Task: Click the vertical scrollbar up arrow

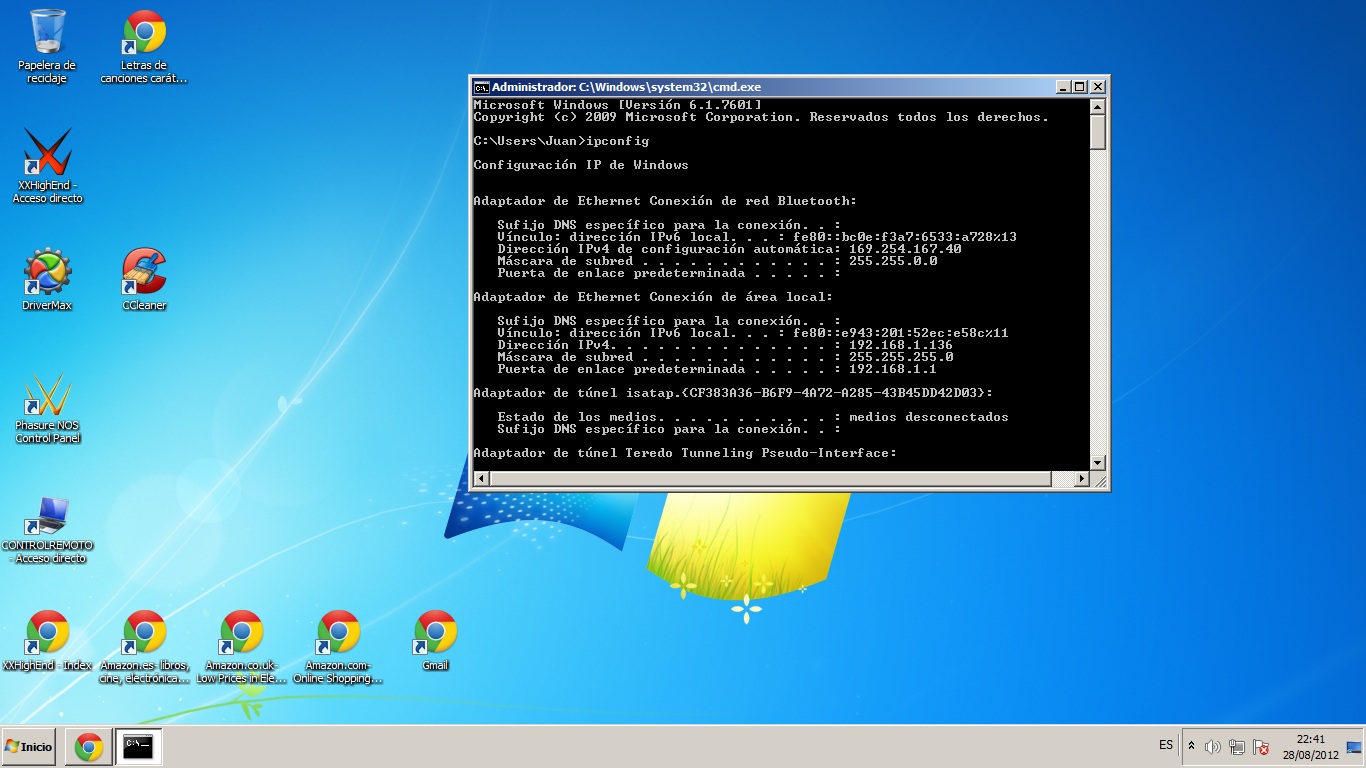Action: [1097, 107]
